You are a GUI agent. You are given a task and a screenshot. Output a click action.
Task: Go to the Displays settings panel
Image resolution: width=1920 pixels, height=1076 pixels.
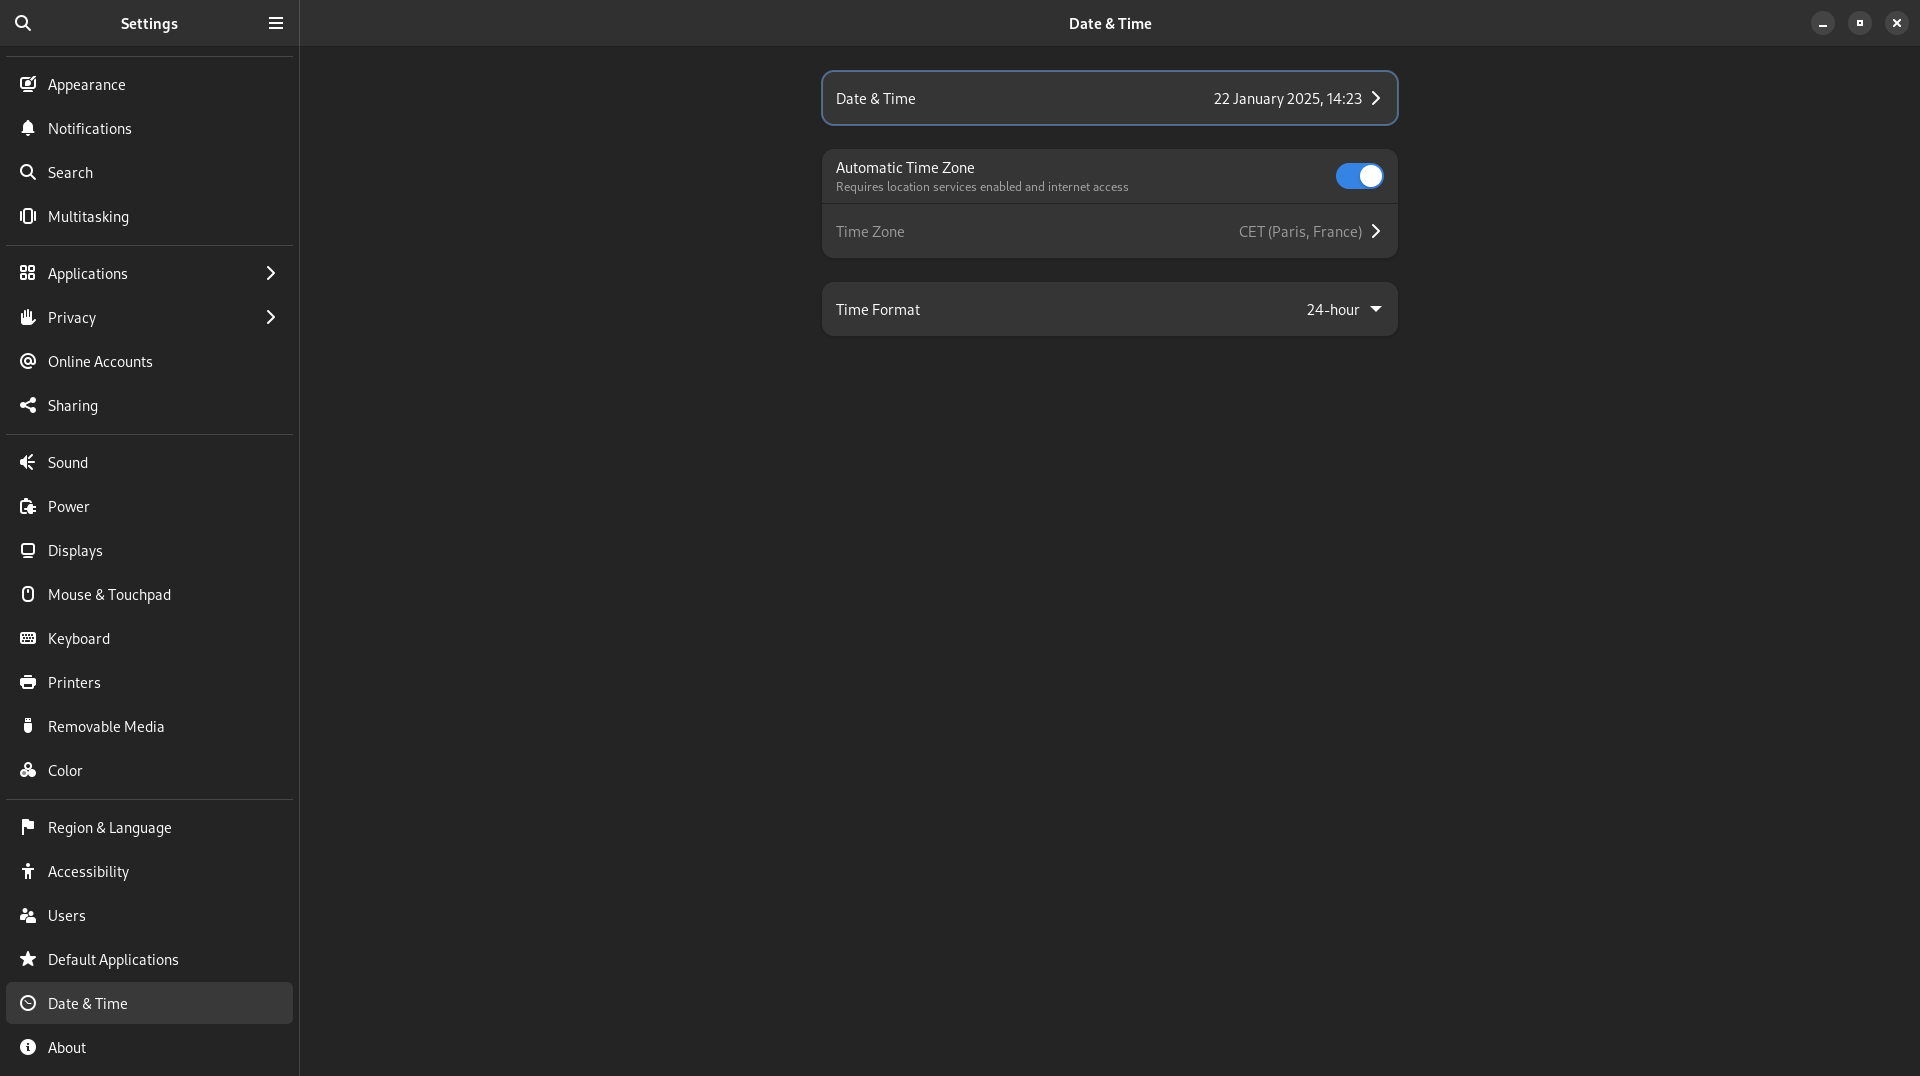(x=75, y=550)
